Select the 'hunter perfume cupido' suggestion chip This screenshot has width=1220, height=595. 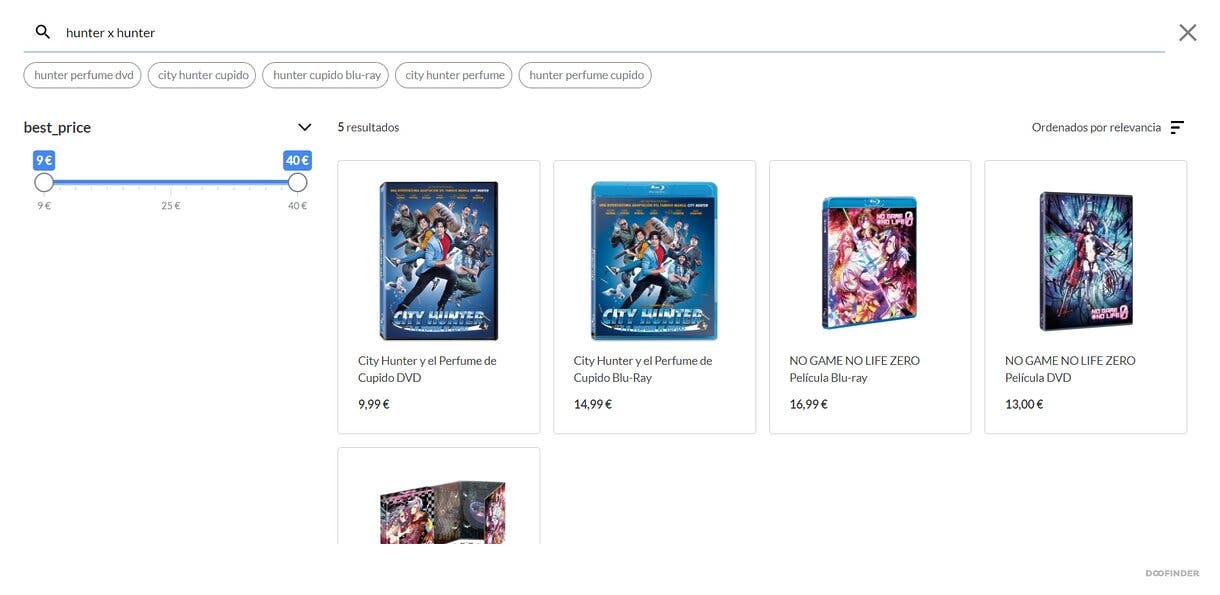click(586, 75)
